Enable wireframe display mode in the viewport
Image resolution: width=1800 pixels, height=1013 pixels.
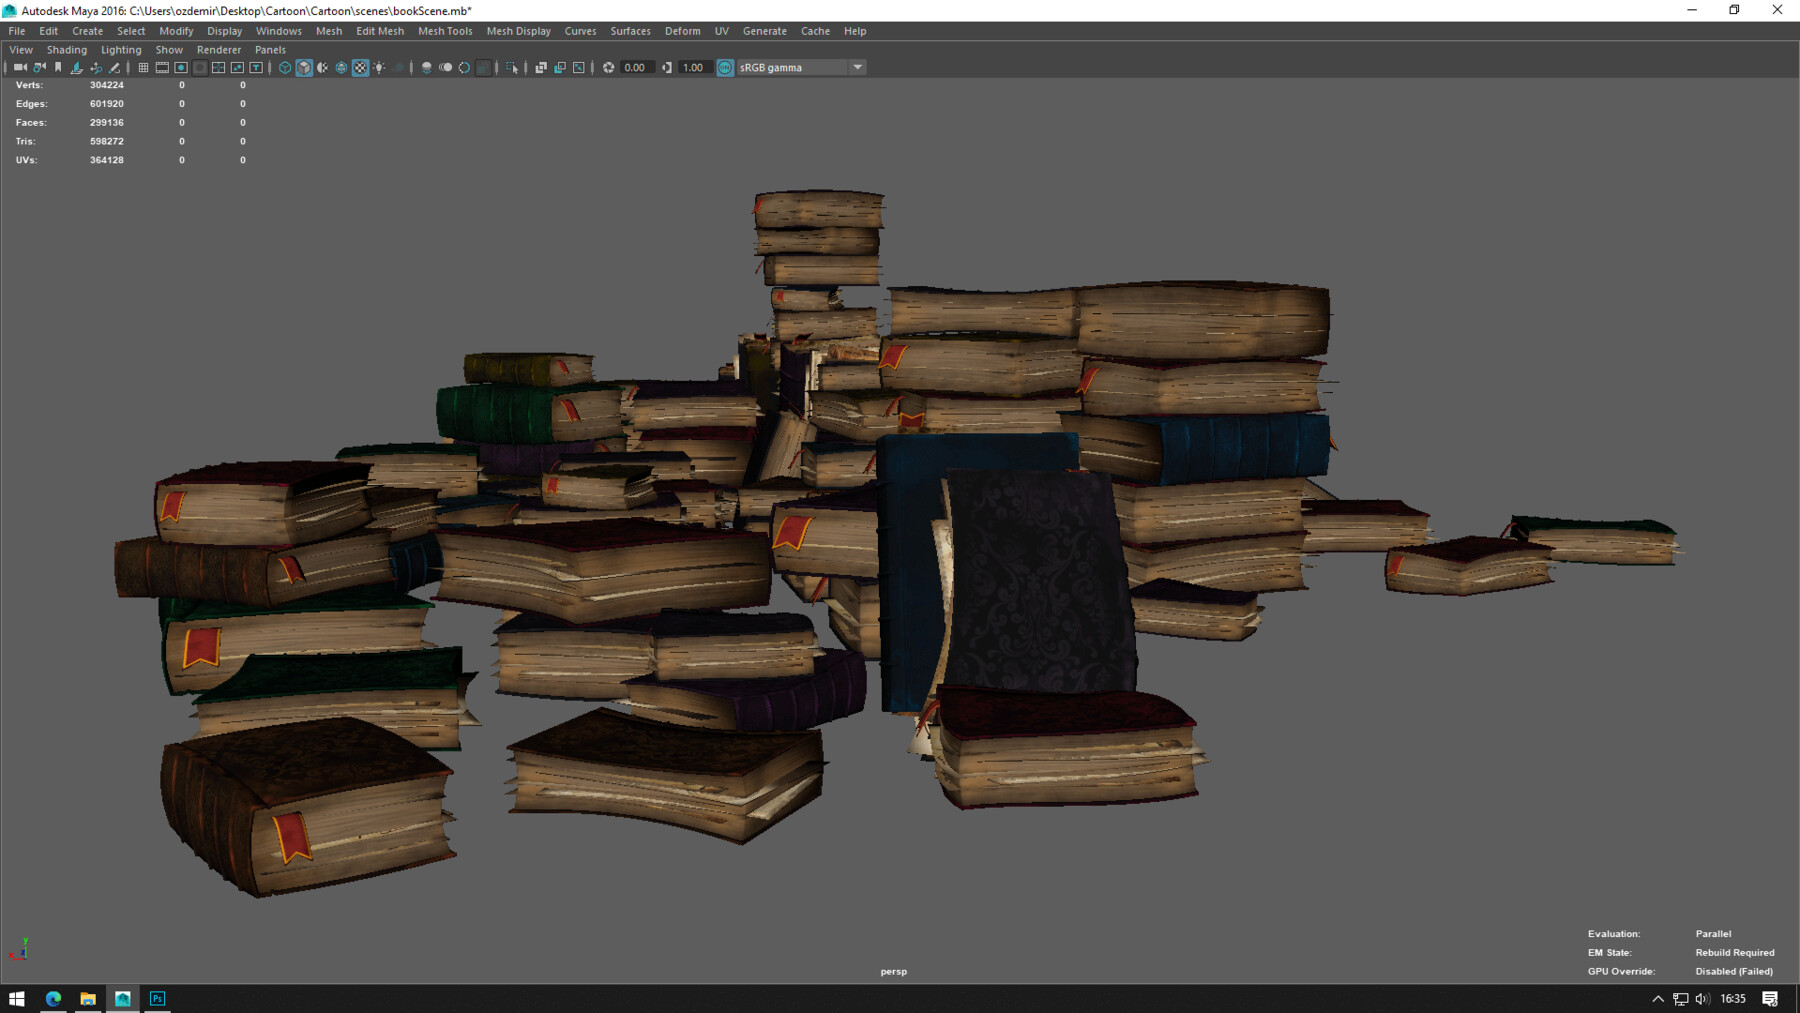click(285, 68)
